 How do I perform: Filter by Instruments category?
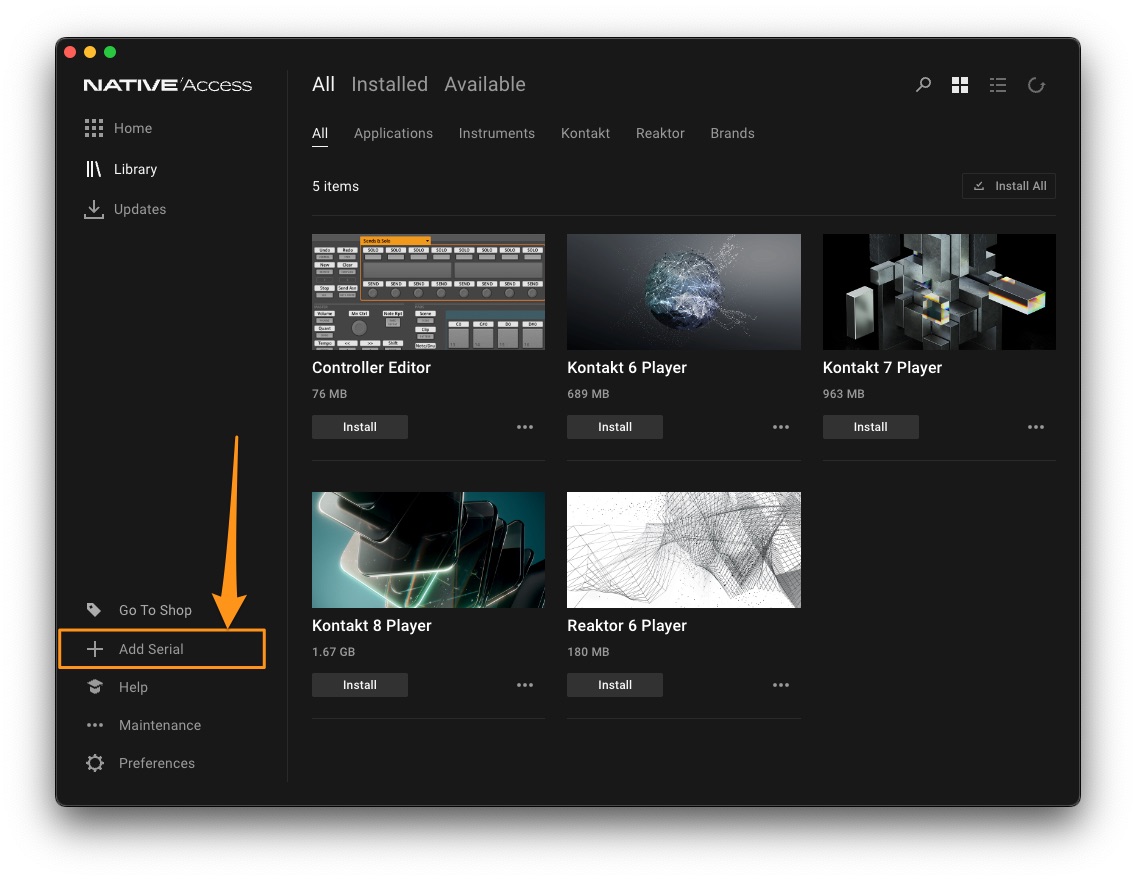497,133
